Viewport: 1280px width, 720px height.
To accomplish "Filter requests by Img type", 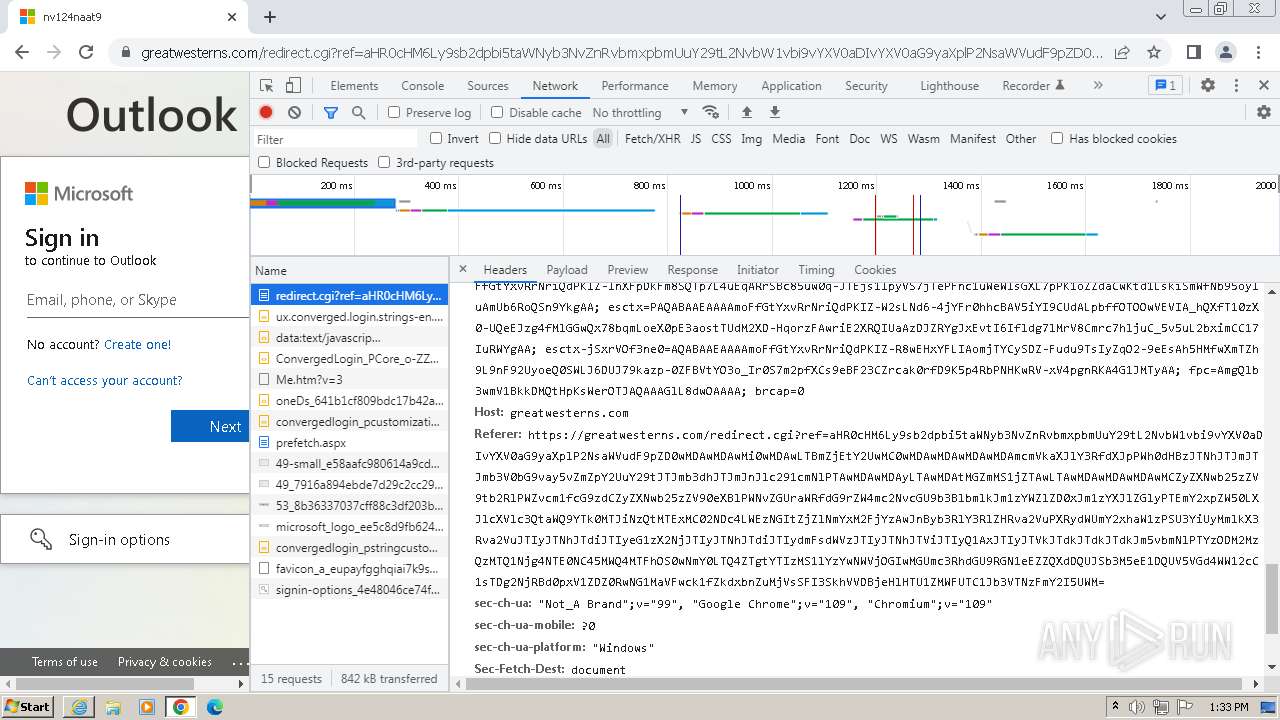I will tap(752, 139).
